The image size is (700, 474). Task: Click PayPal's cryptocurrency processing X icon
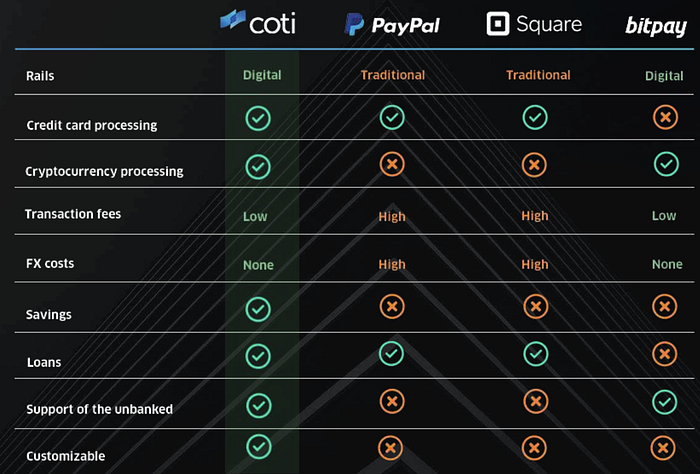[392, 164]
